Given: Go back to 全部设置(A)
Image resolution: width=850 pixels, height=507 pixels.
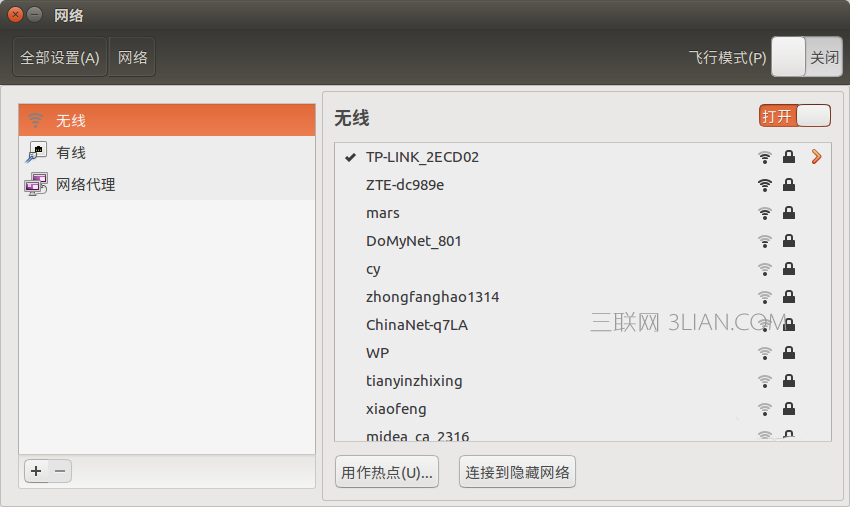Looking at the screenshot, I should click(60, 58).
